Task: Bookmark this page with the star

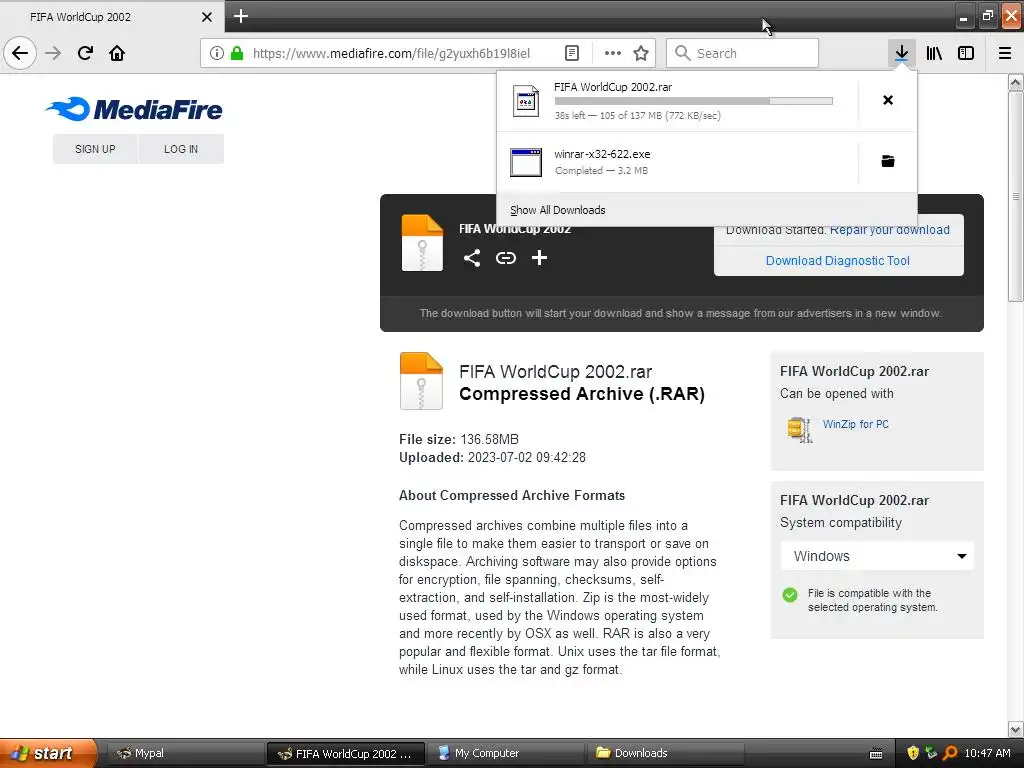Action: point(641,53)
